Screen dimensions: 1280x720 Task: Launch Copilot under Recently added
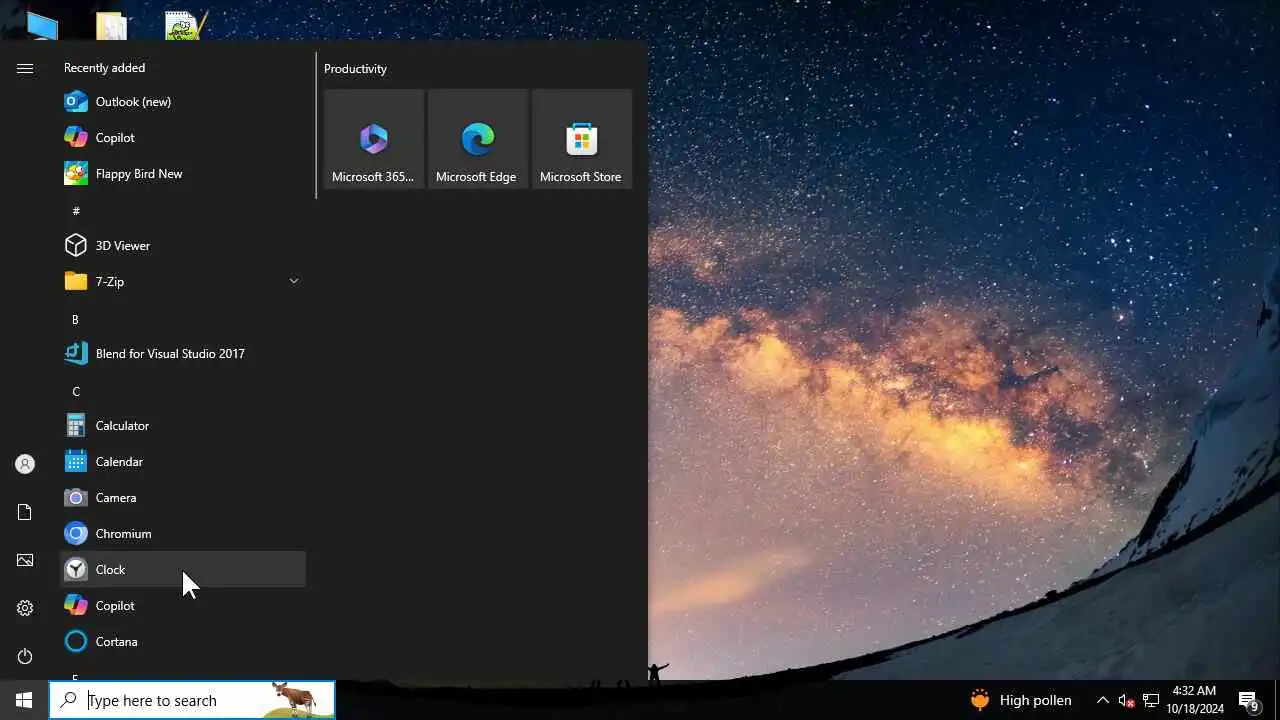pyautogui.click(x=183, y=138)
